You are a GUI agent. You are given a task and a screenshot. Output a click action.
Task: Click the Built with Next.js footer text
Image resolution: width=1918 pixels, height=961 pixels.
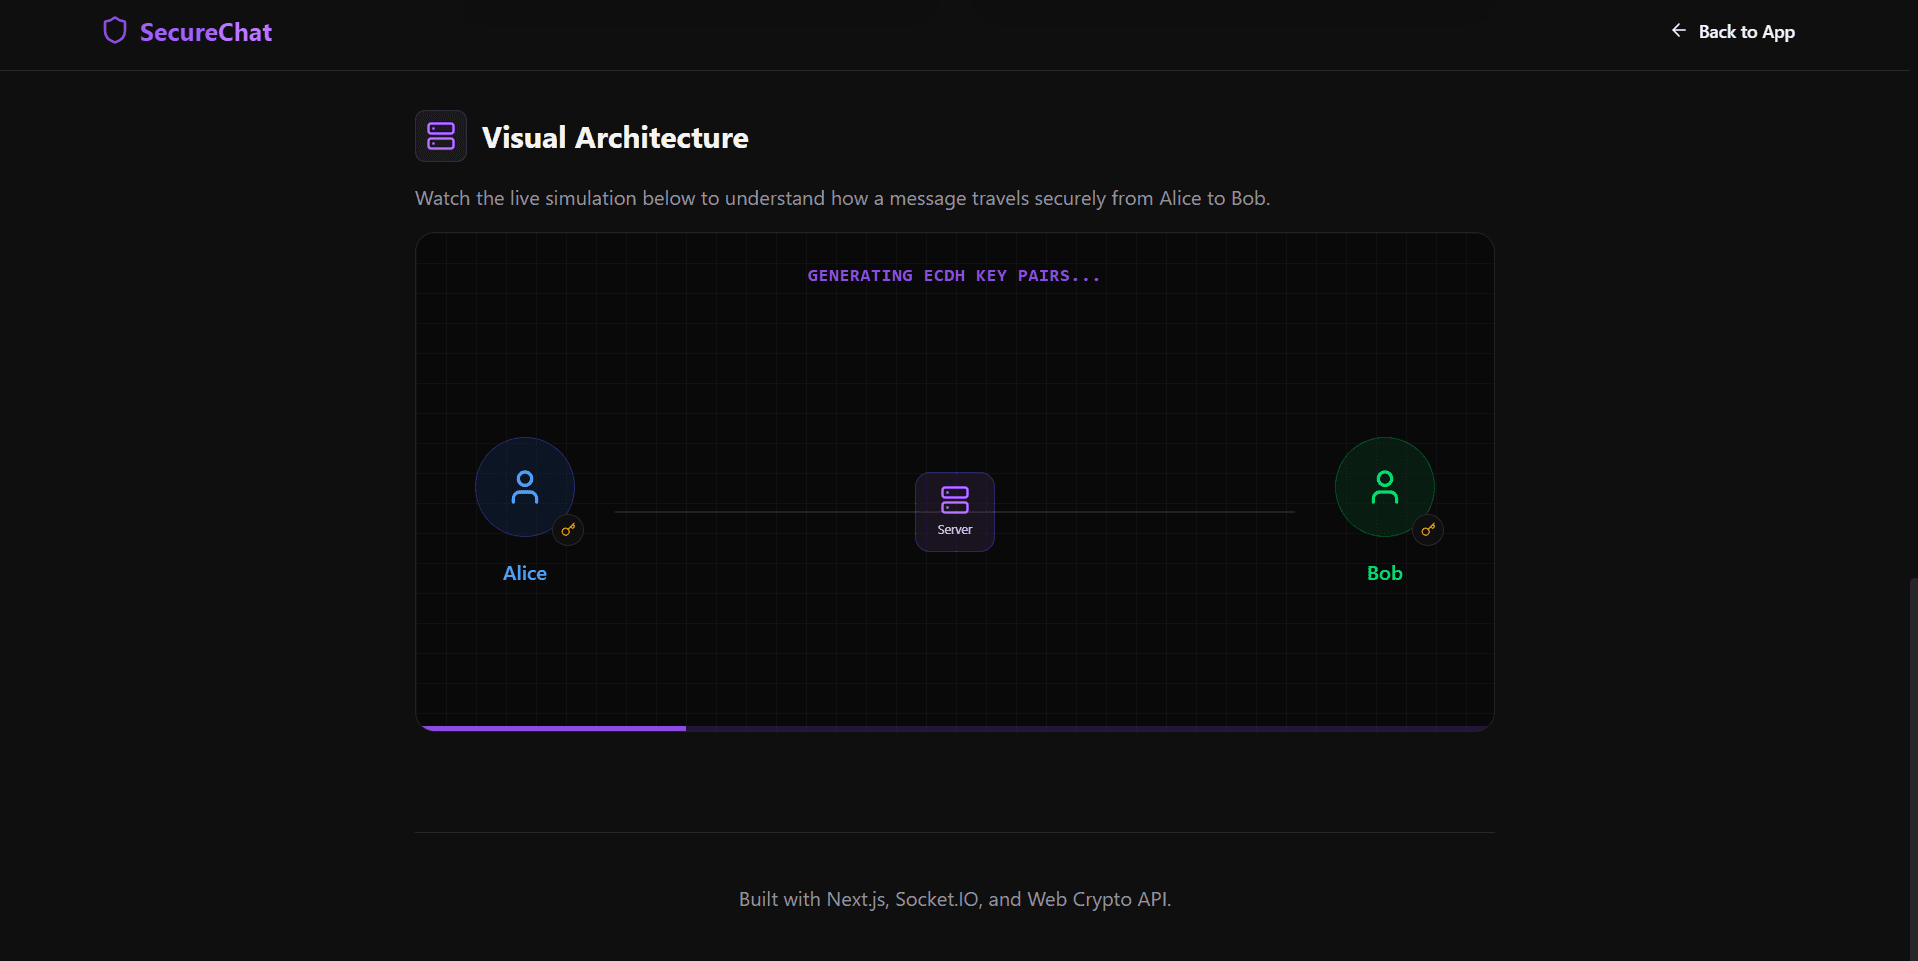(x=954, y=899)
